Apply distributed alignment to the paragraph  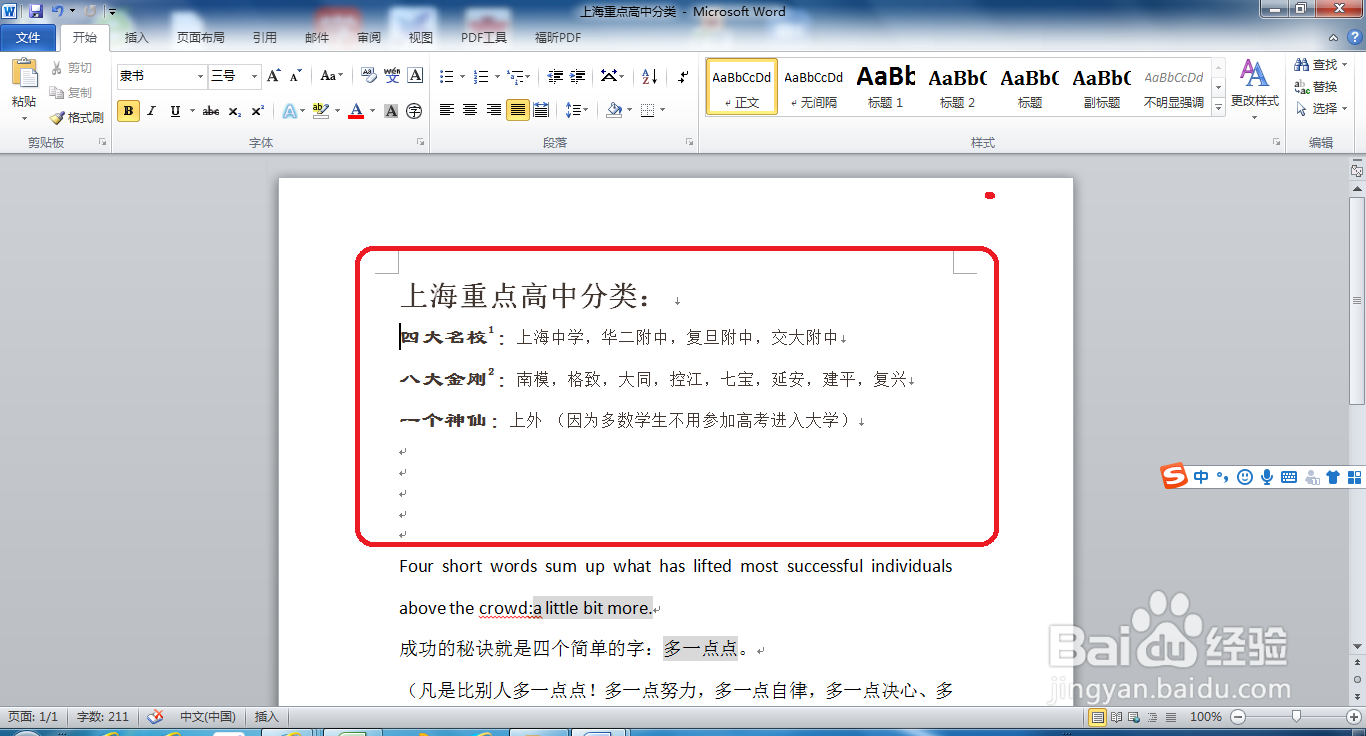pos(541,110)
